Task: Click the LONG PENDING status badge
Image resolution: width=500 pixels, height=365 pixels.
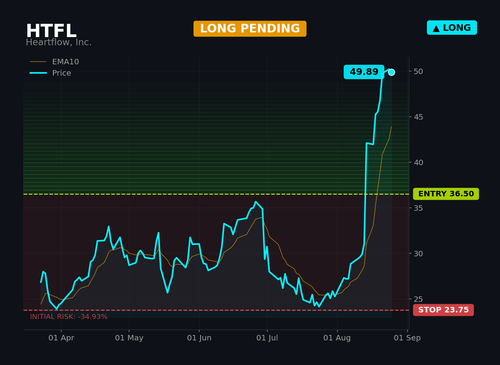Action: [250, 29]
